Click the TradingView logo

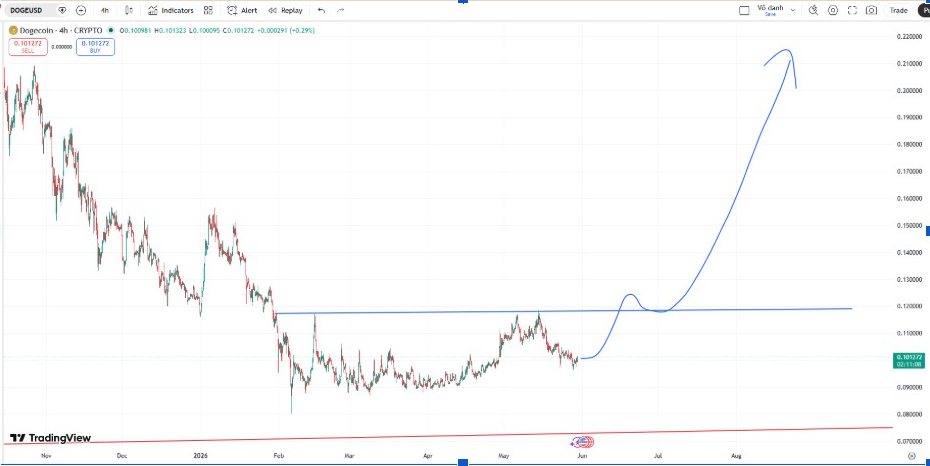[x=51, y=438]
